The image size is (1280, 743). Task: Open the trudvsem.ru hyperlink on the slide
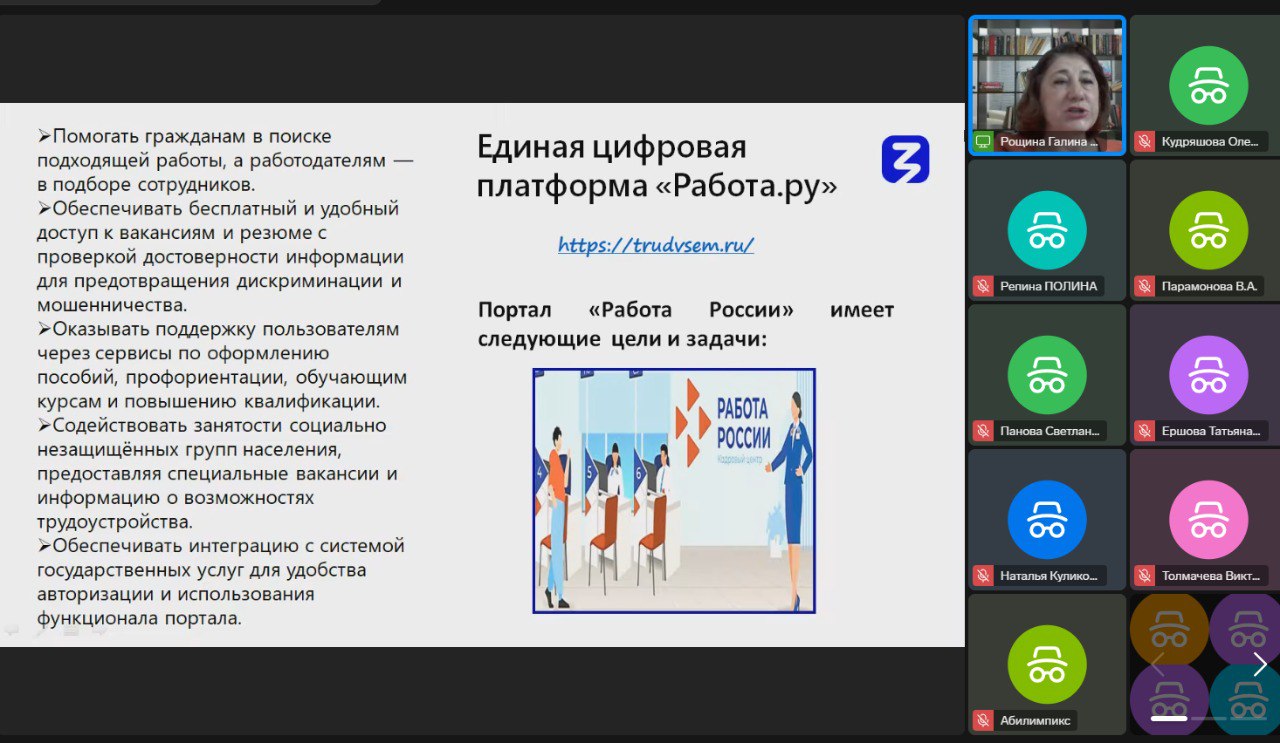pyautogui.click(x=655, y=245)
